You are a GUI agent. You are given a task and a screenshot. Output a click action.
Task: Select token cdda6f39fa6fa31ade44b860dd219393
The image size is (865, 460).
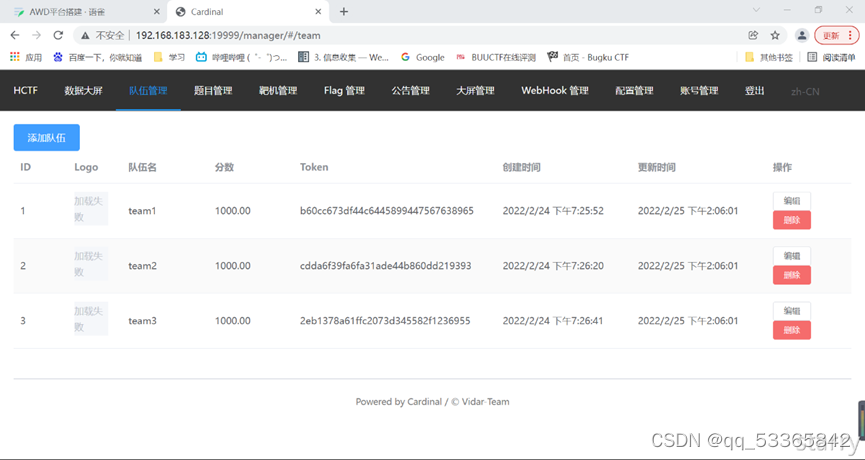(386, 266)
